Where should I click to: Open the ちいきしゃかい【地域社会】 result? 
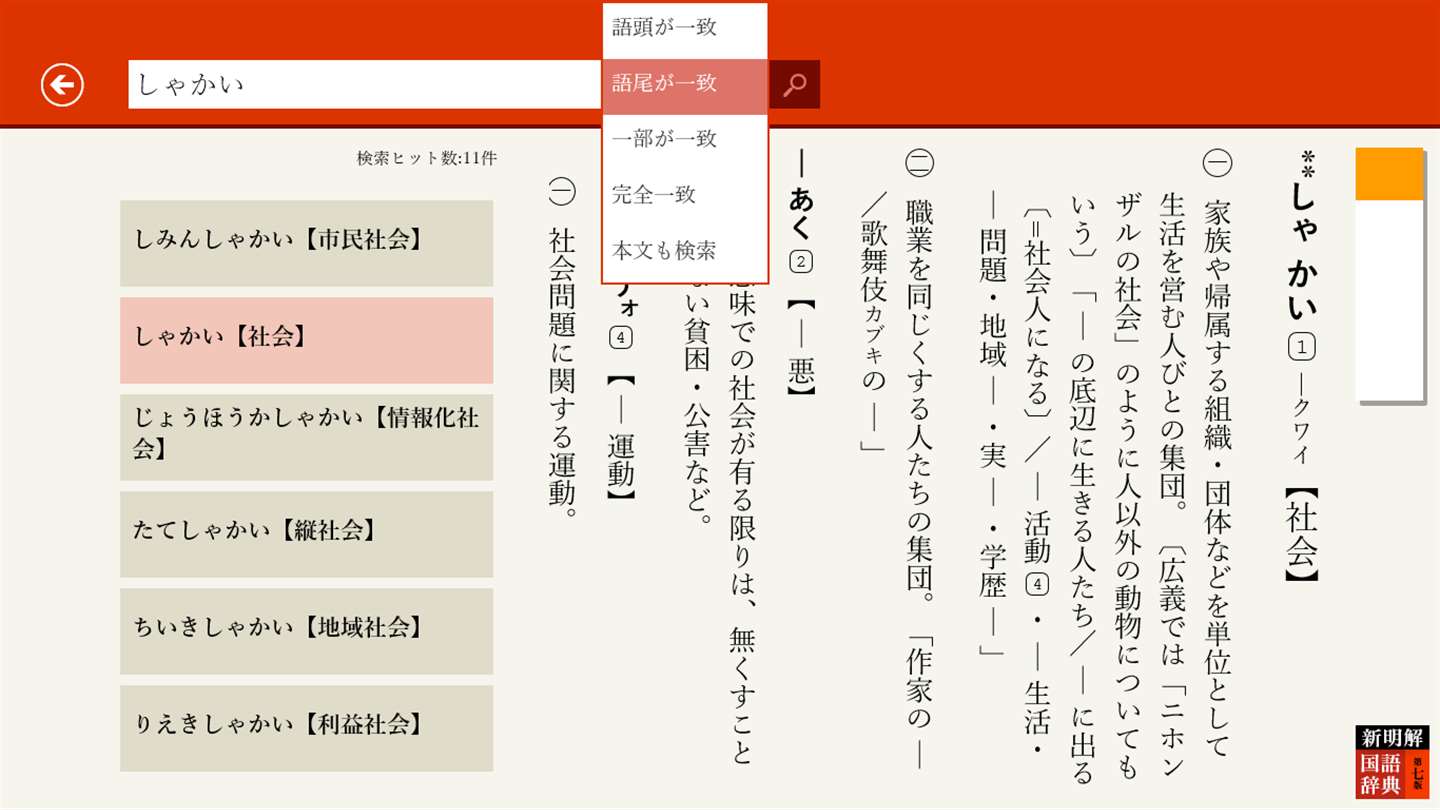coord(307,631)
